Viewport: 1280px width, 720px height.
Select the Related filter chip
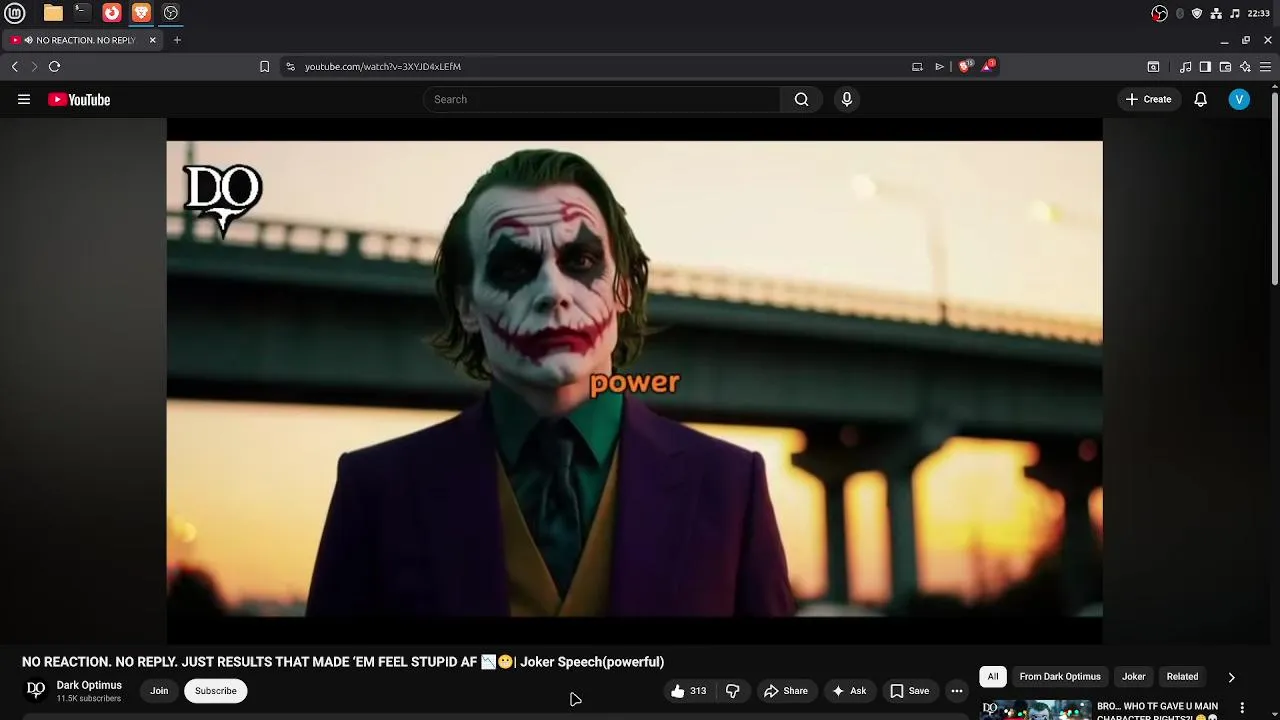1182,677
